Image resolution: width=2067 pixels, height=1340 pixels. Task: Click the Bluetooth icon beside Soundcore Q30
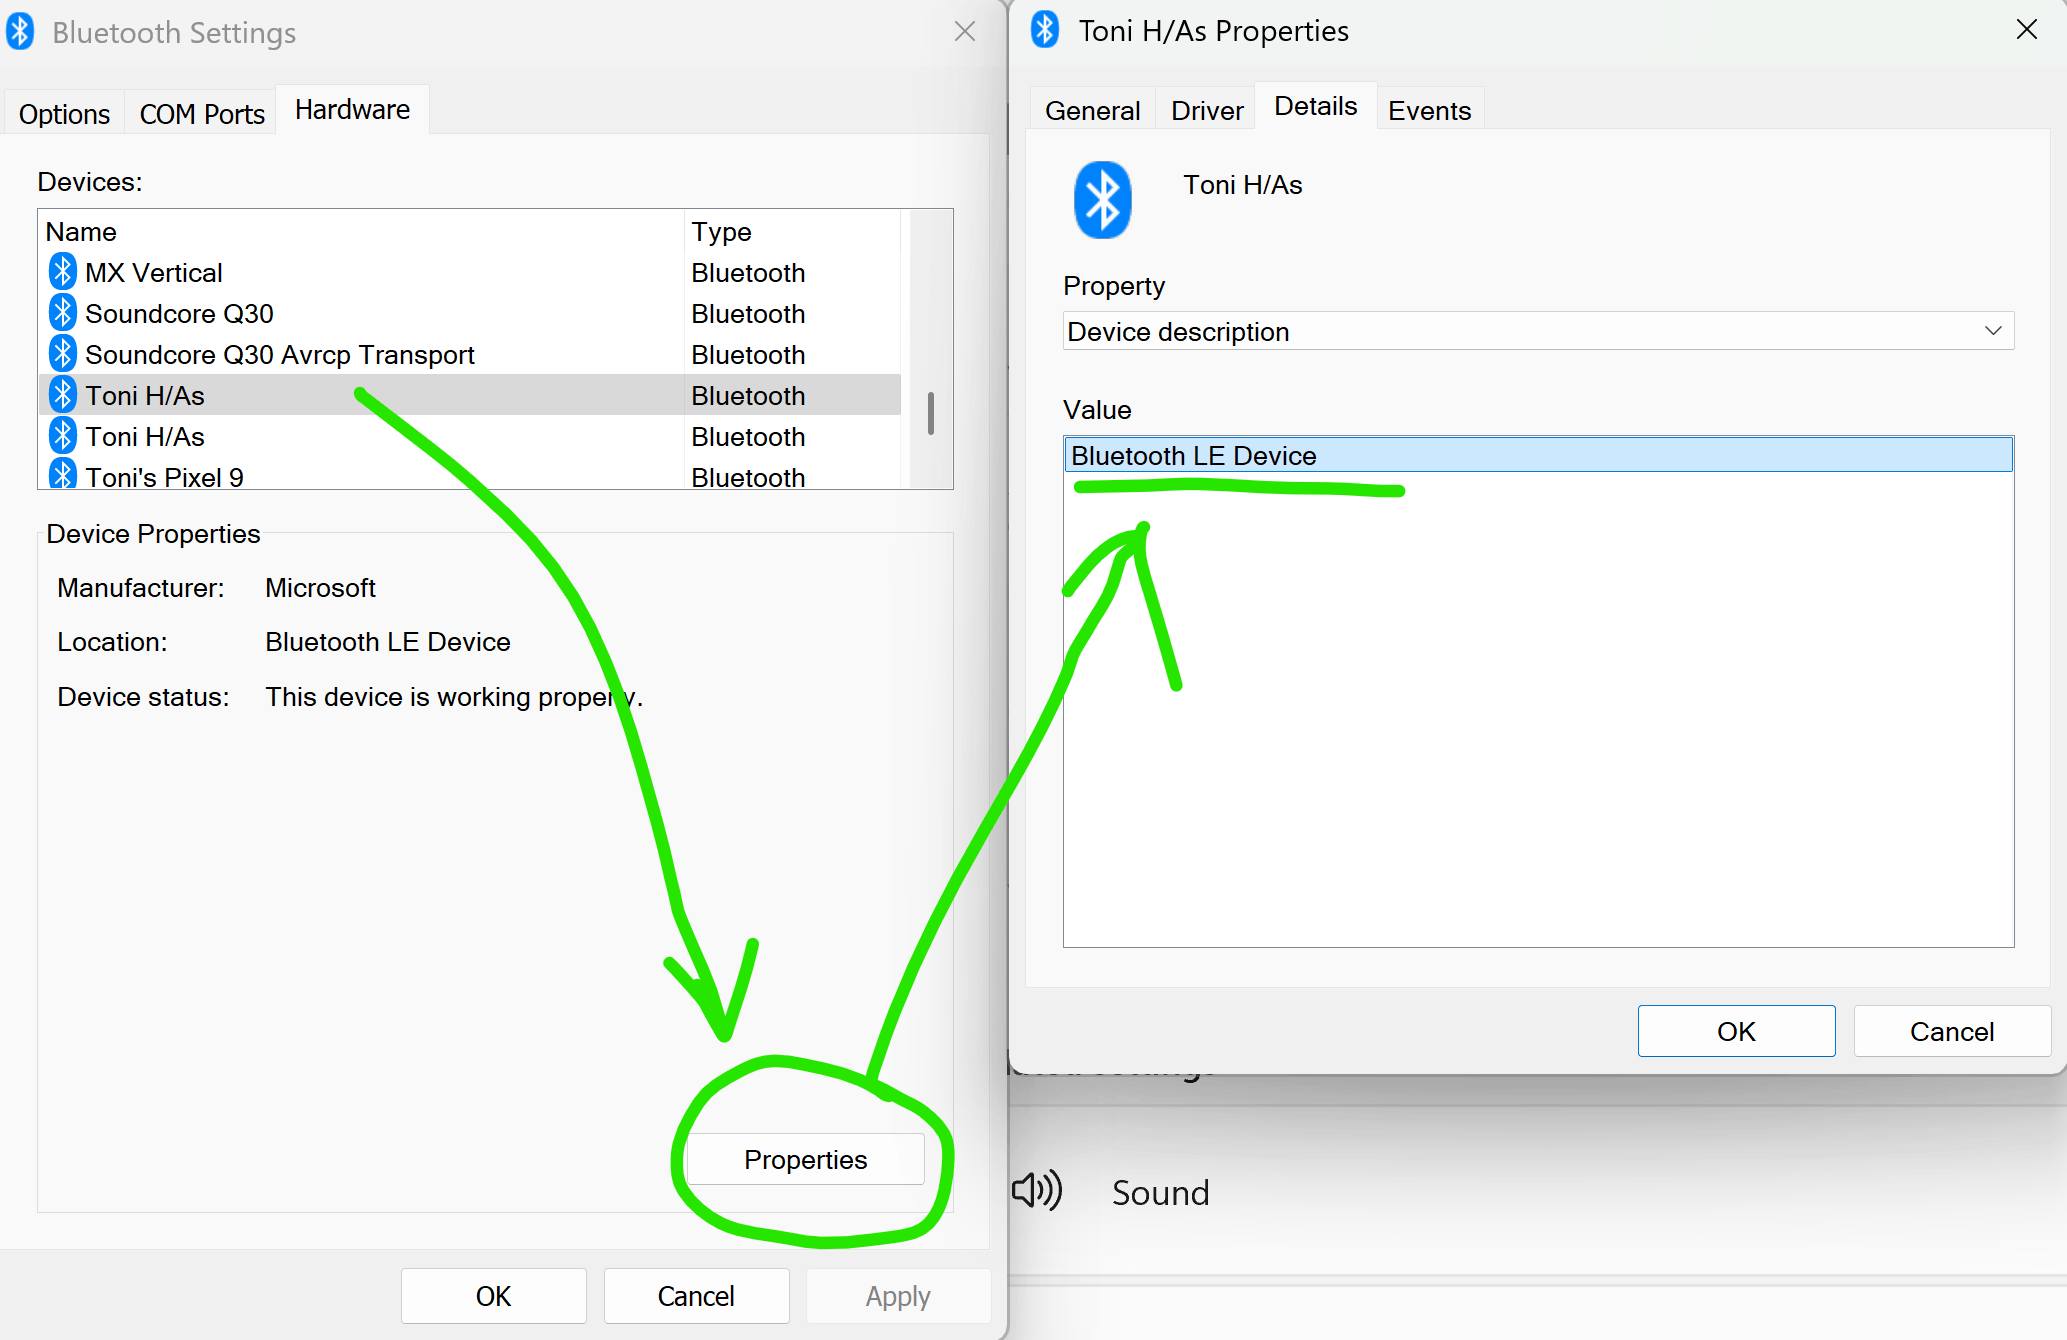click(62, 313)
